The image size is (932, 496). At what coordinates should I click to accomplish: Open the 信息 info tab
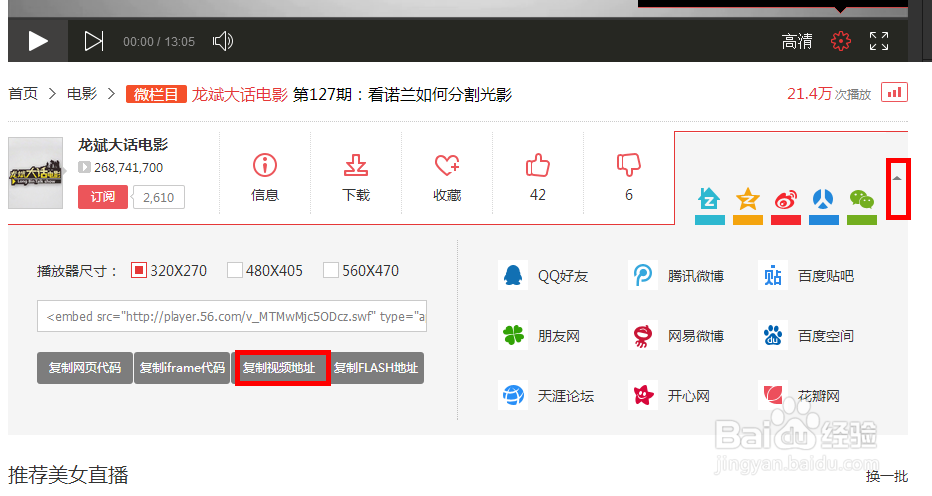click(265, 177)
